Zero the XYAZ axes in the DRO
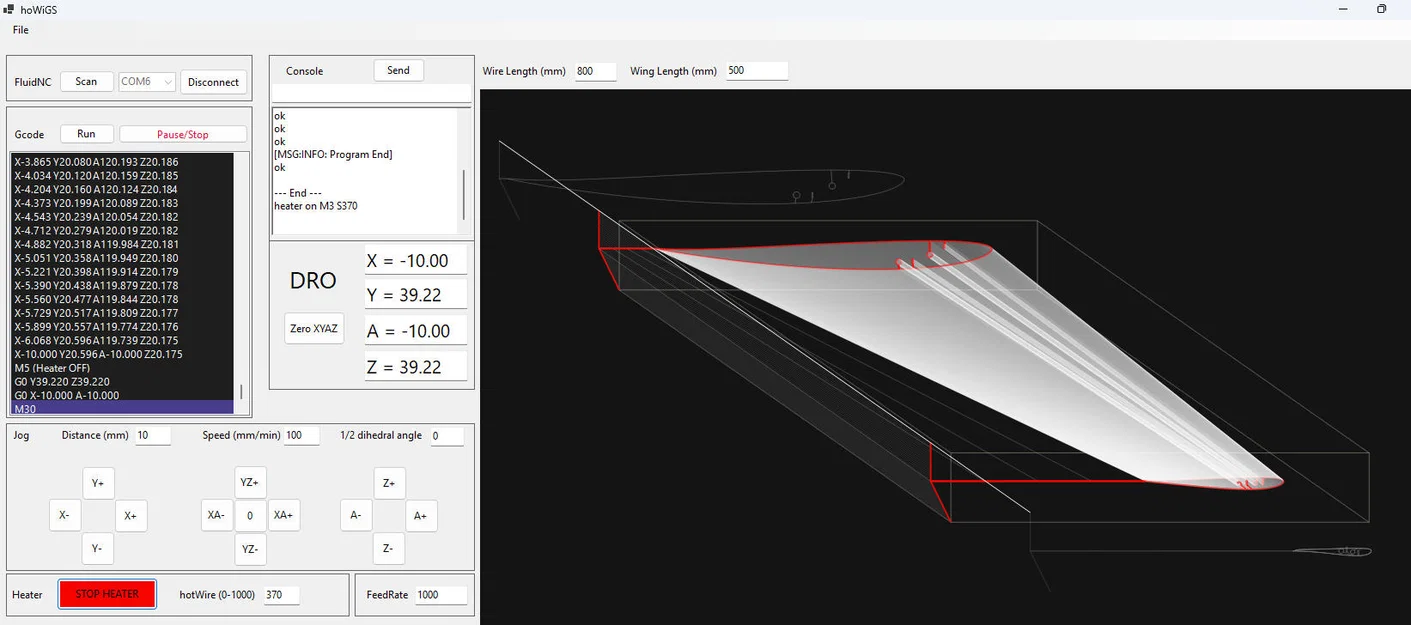Viewport: 1411px width, 625px height. 313,328
